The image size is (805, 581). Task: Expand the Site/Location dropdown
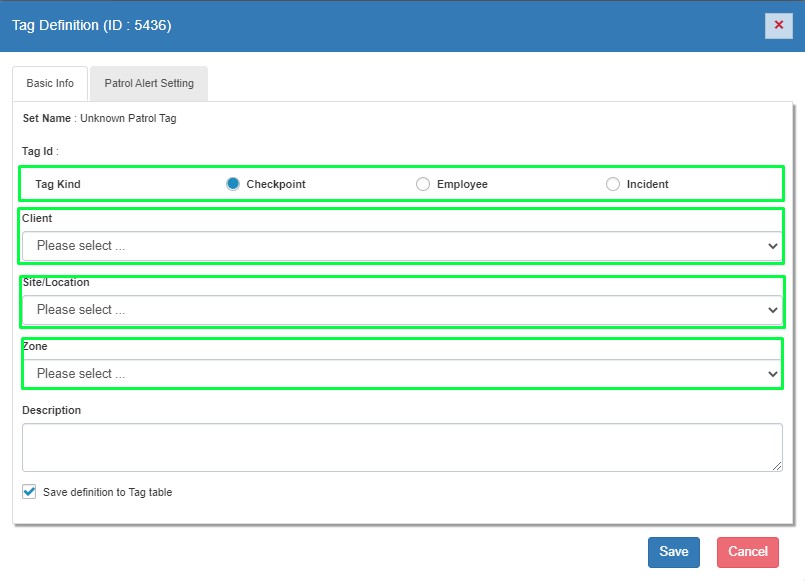(400, 310)
